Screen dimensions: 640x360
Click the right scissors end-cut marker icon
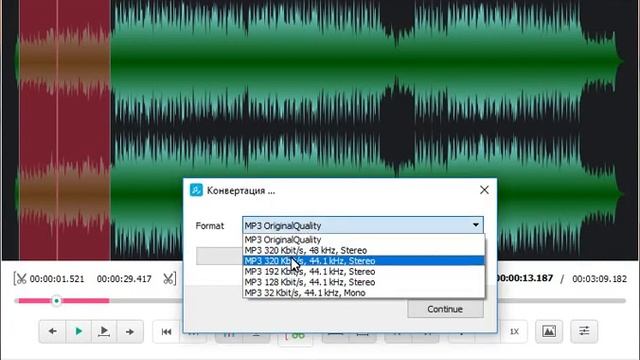[x=169, y=279]
